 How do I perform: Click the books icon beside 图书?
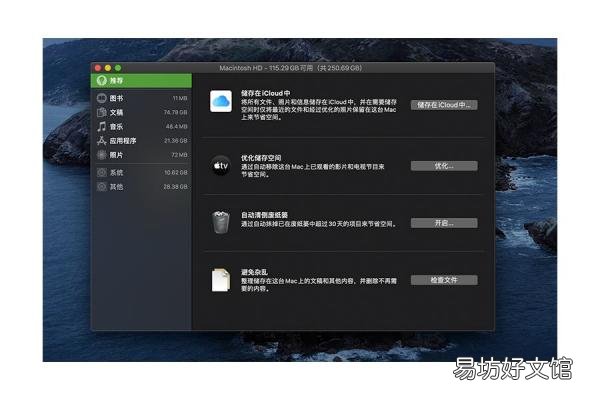tap(101, 98)
